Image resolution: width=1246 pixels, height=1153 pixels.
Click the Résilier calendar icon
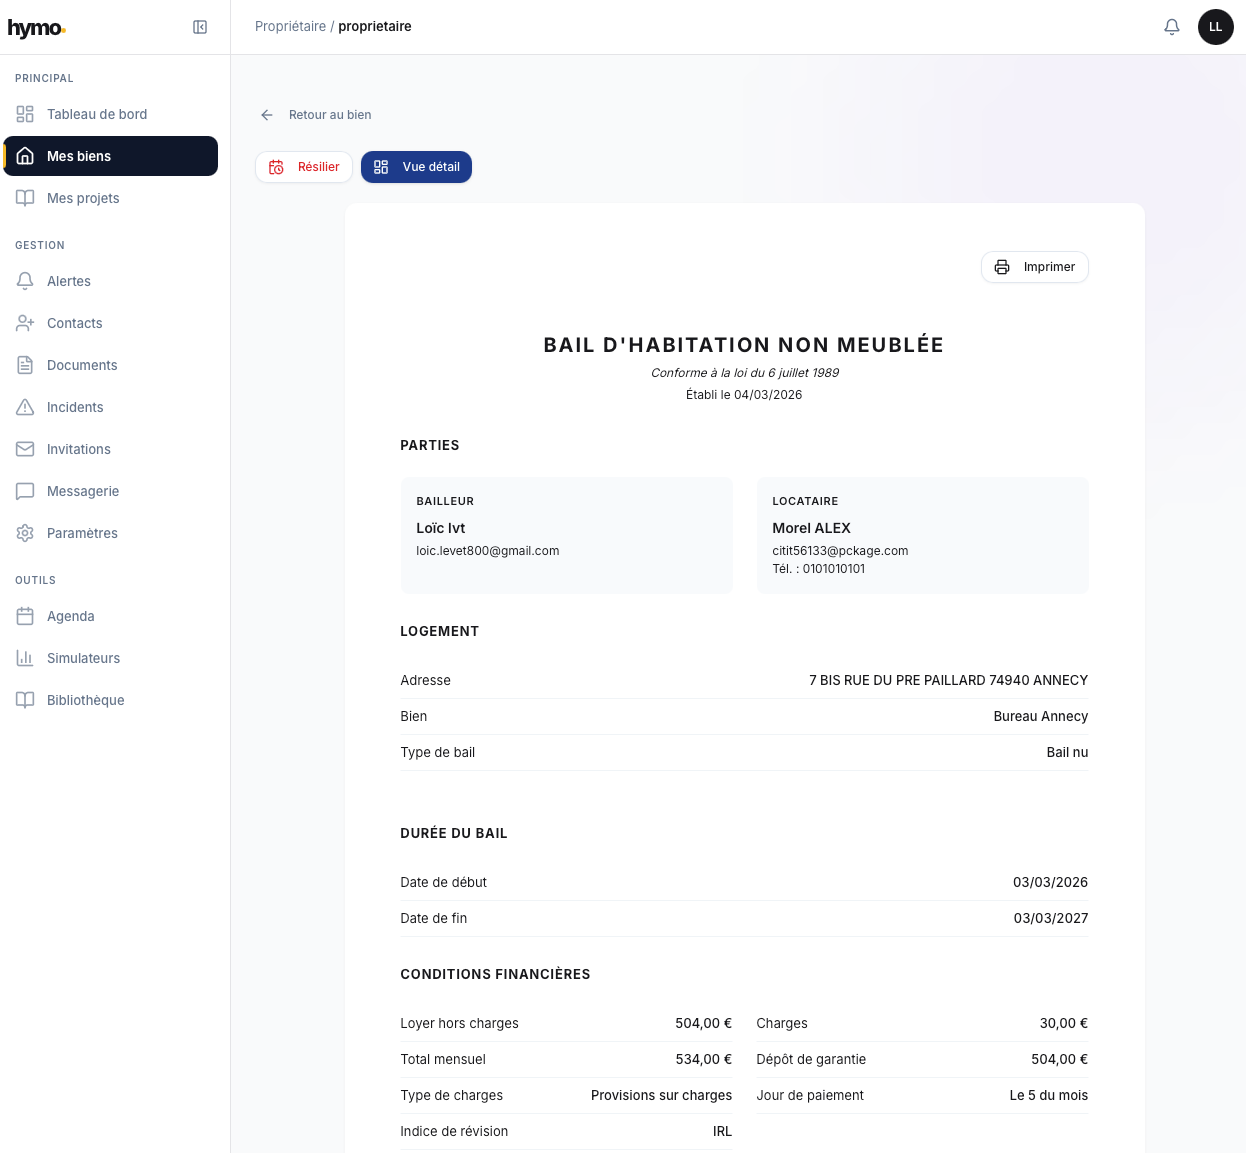coord(277,167)
